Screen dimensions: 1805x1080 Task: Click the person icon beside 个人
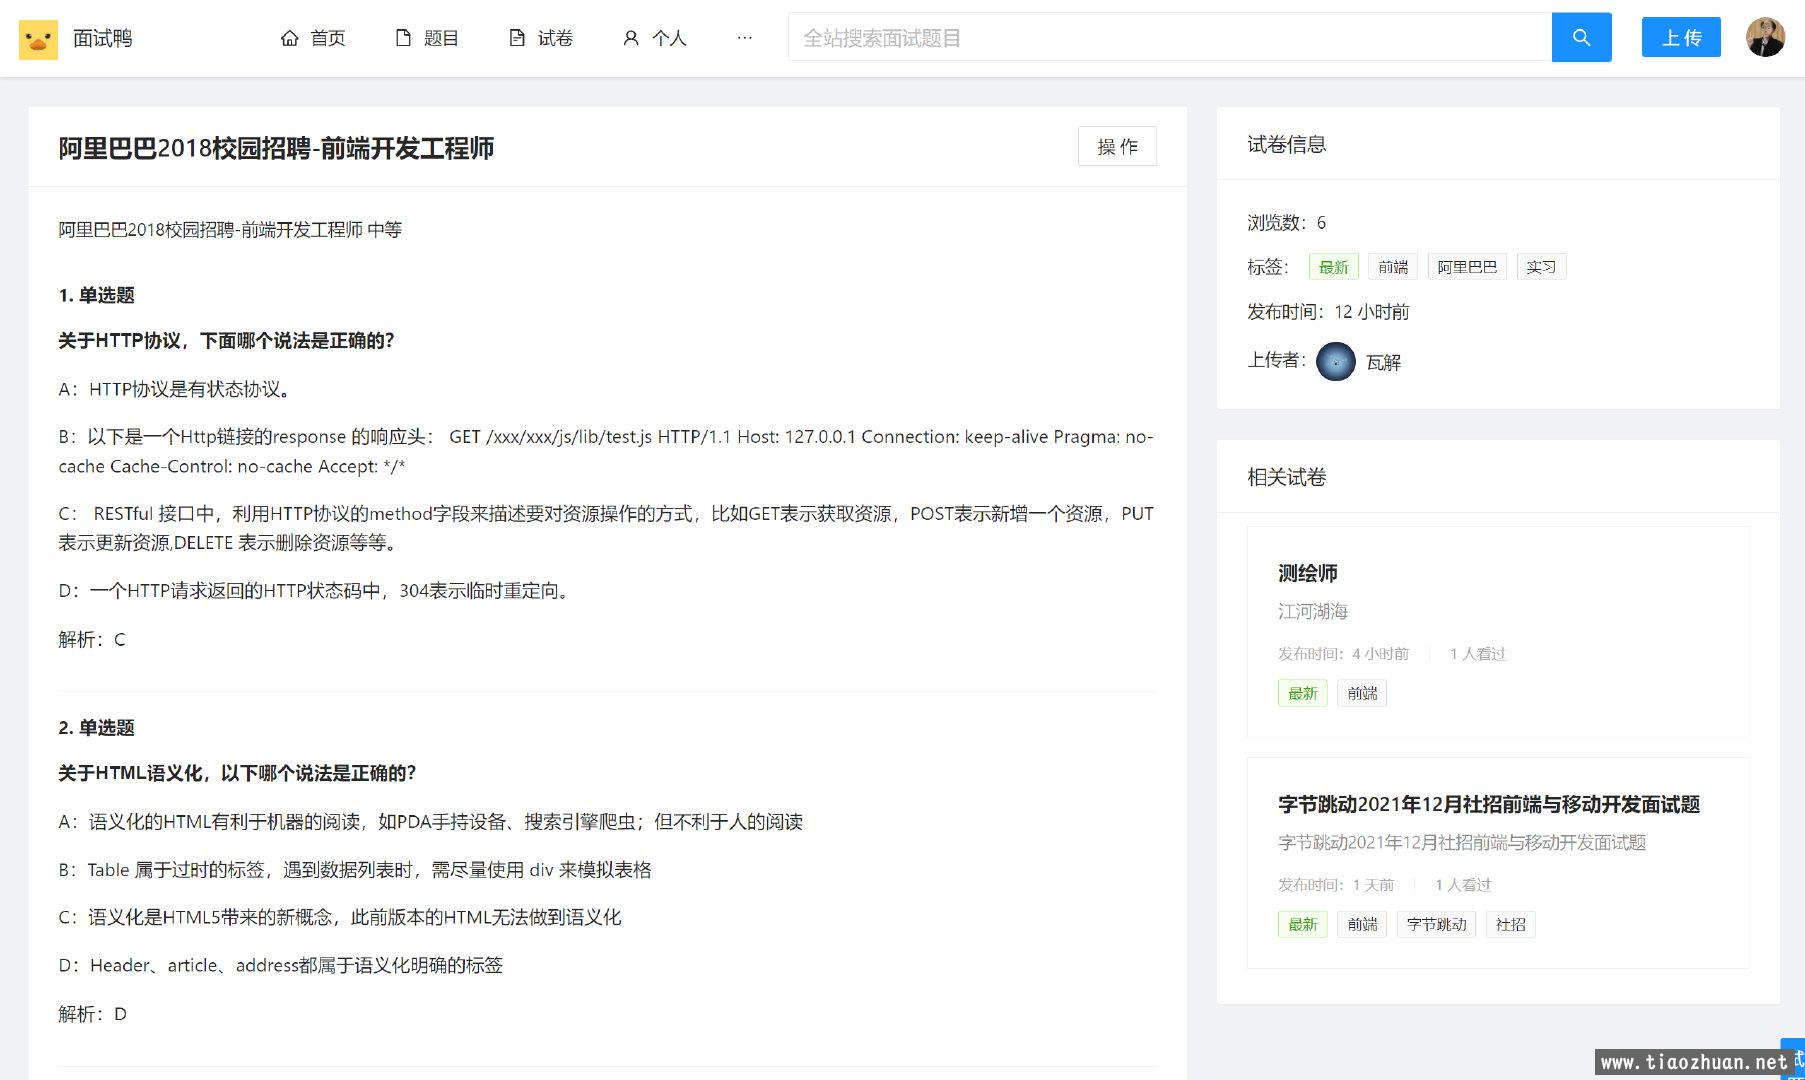pos(631,38)
